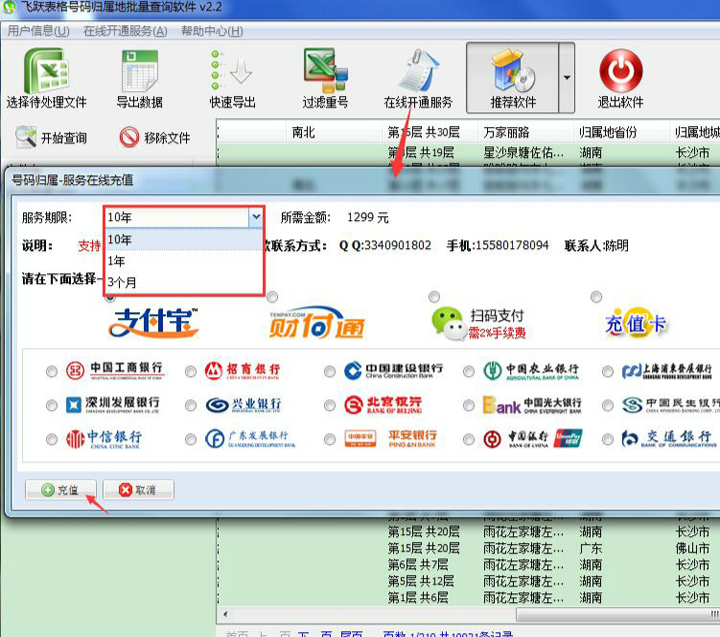The image size is (720, 637).
Task: Click the 快速导出 quick export icon
Action: (x=232, y=78)
